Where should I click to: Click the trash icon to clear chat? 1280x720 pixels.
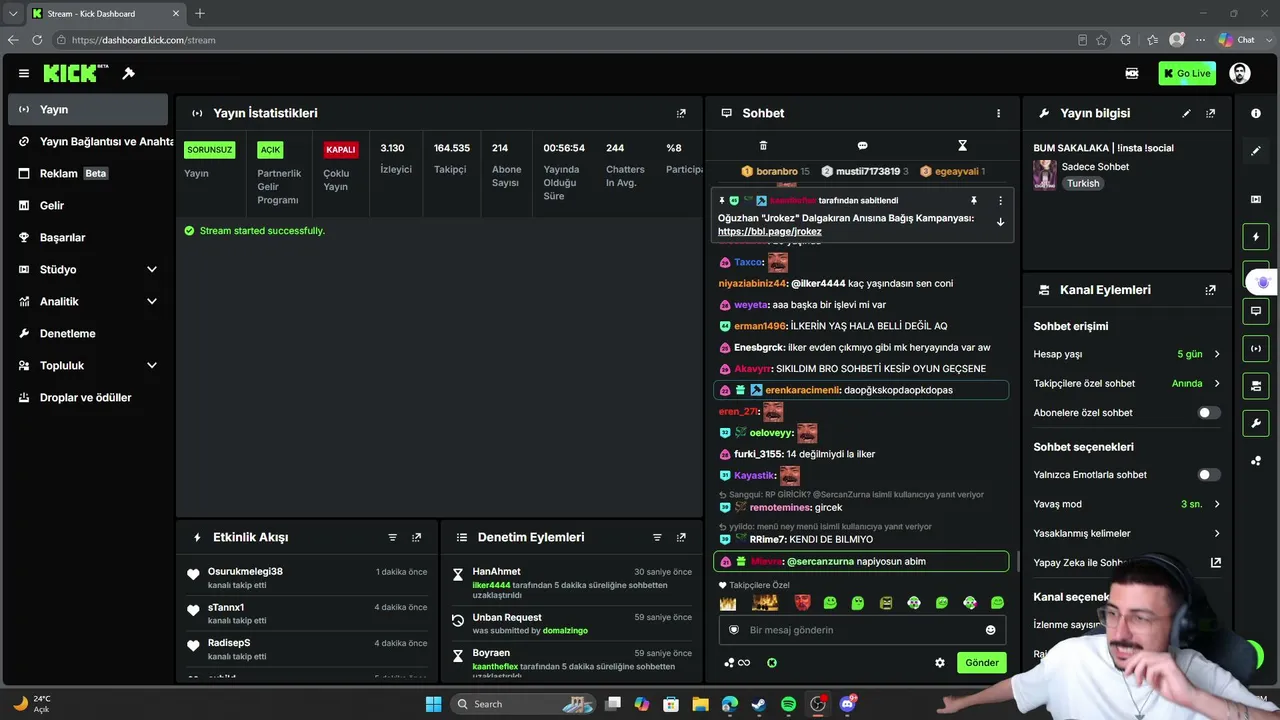[x=763, y=145]
